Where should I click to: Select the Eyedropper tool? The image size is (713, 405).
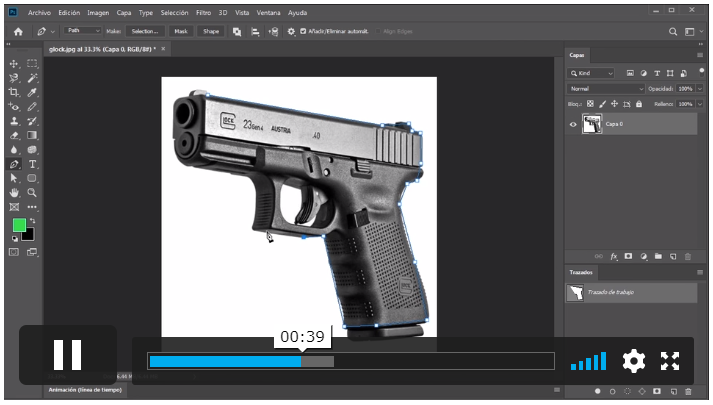(32, 92)
